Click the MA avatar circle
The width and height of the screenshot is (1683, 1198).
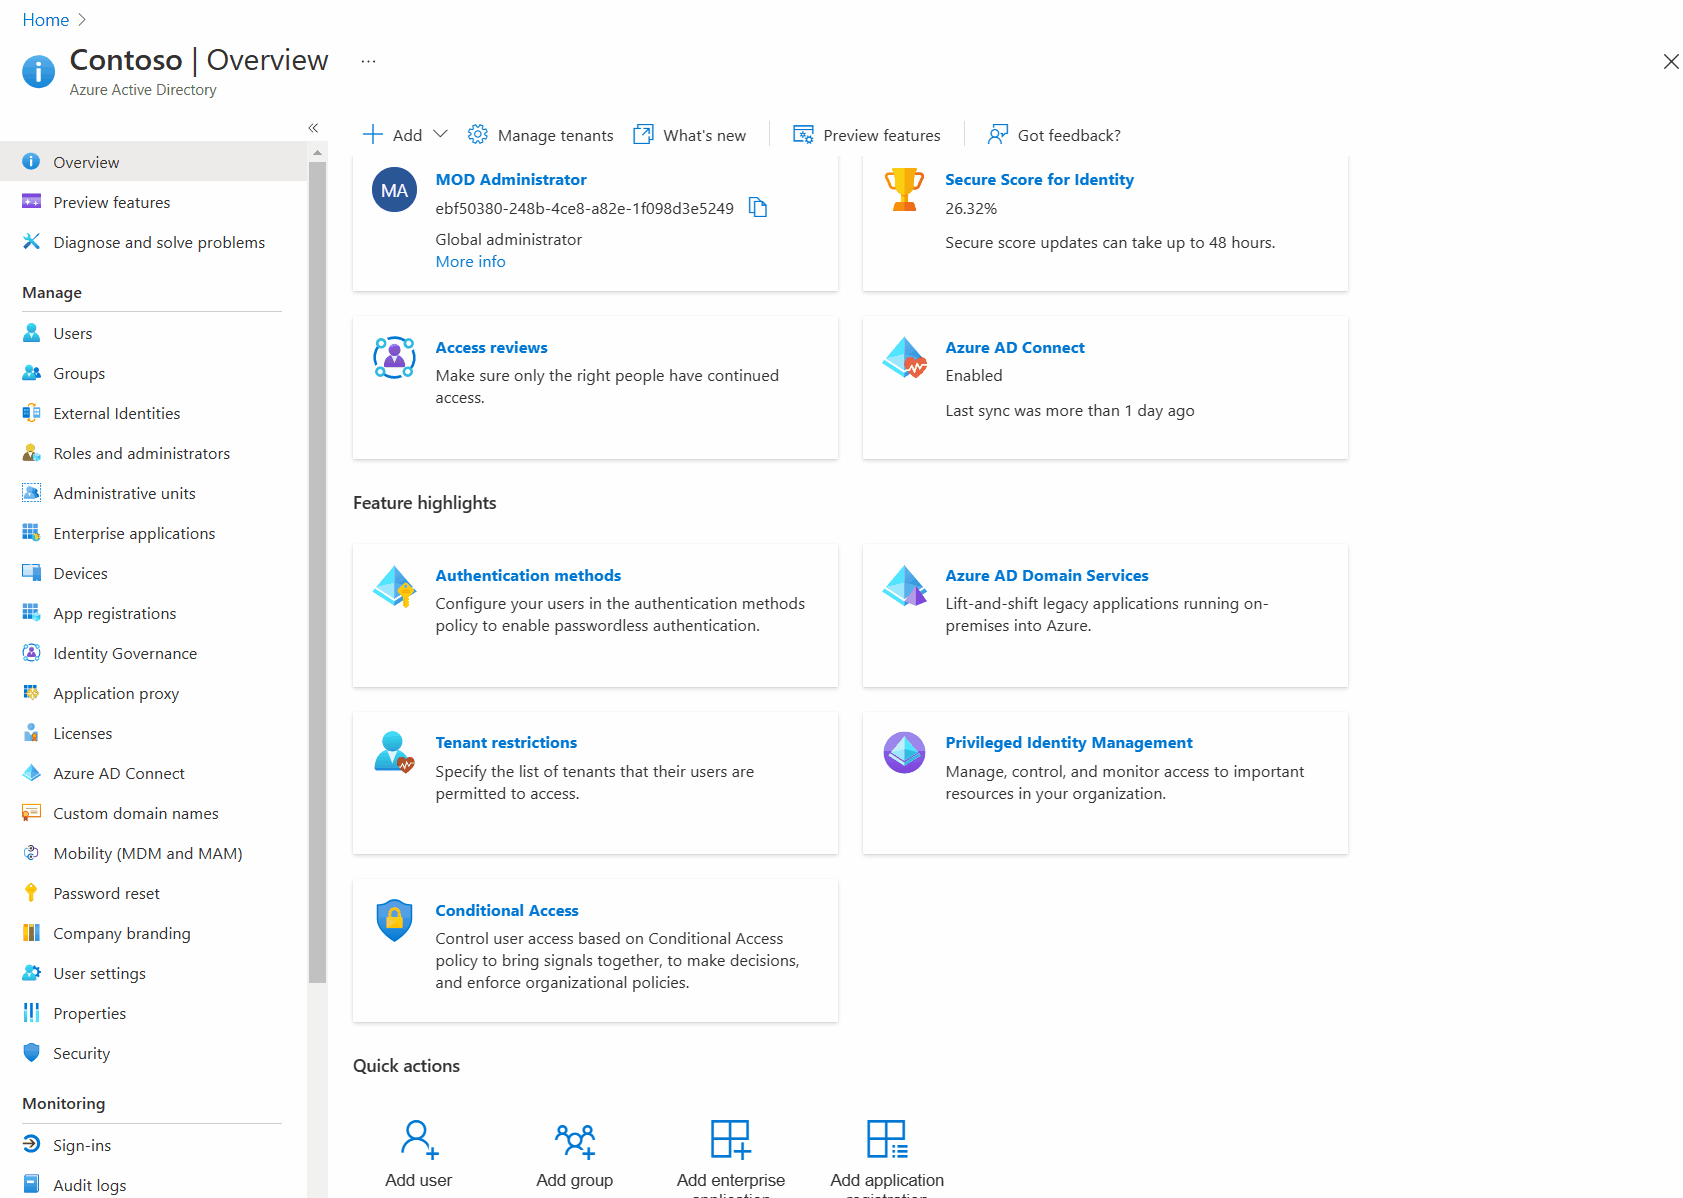tap(394, 190)
